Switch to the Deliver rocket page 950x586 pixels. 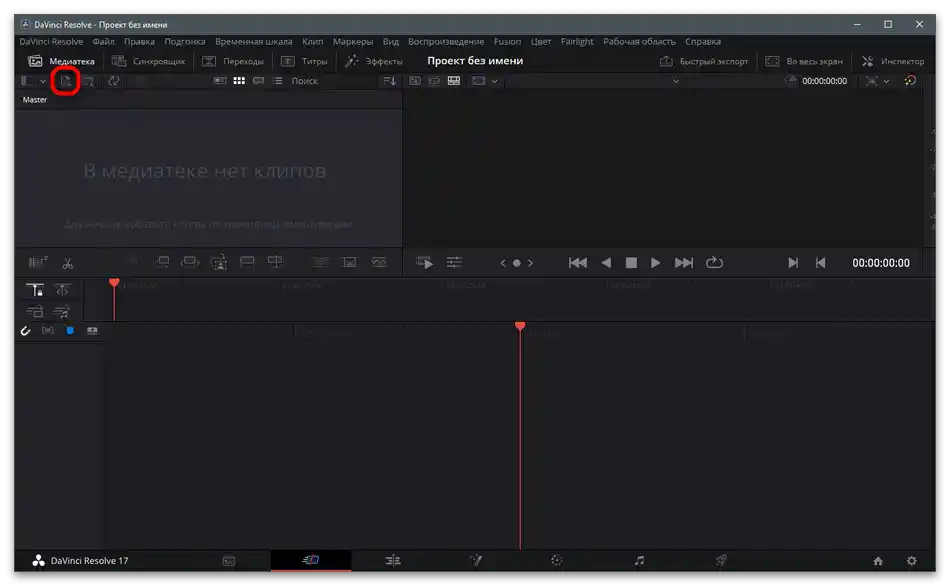click(721, 561)
